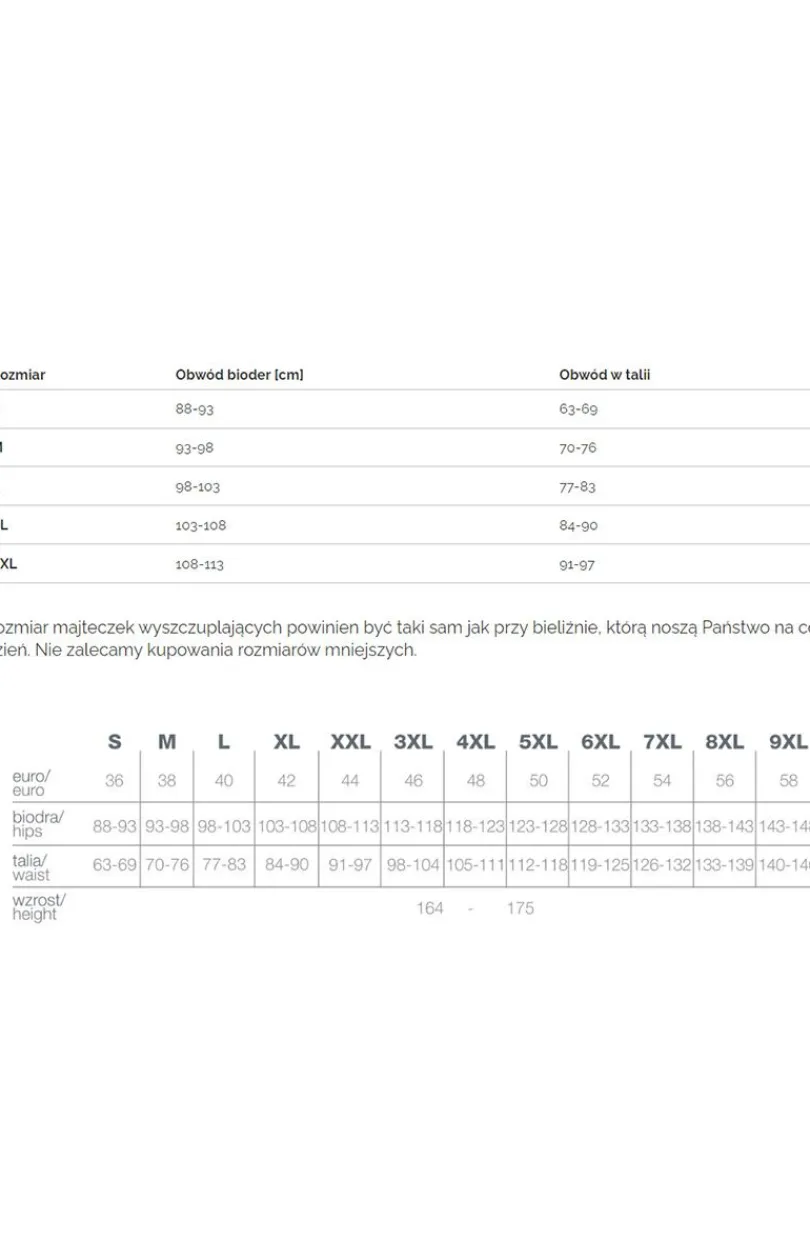Select the 3XL size column header

point(413,742)
